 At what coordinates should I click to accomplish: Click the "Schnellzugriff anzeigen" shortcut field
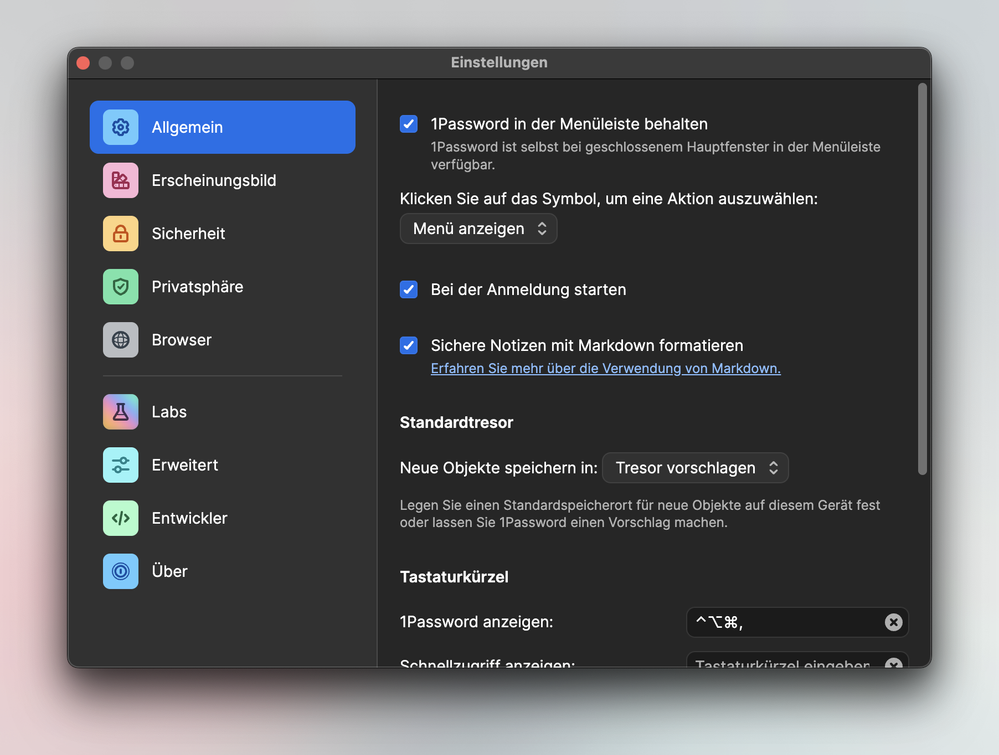782,663
